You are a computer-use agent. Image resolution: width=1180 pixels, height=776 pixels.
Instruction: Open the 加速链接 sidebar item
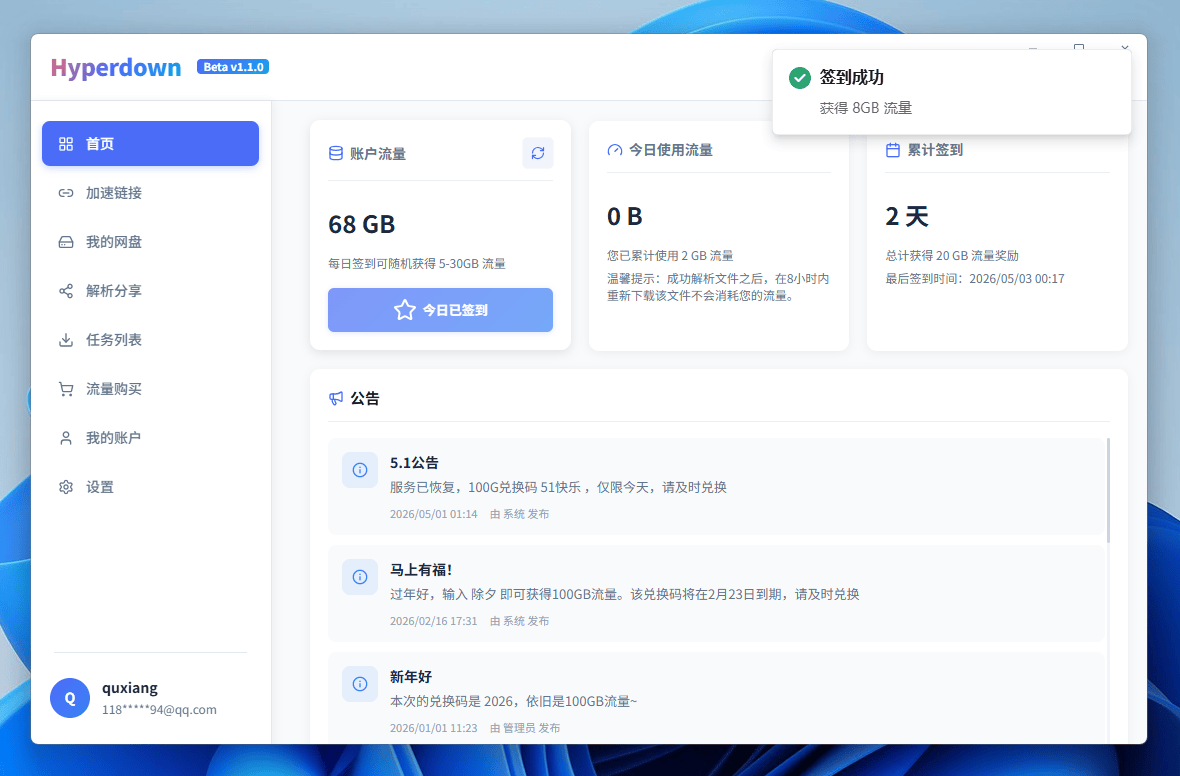(150, 193)
